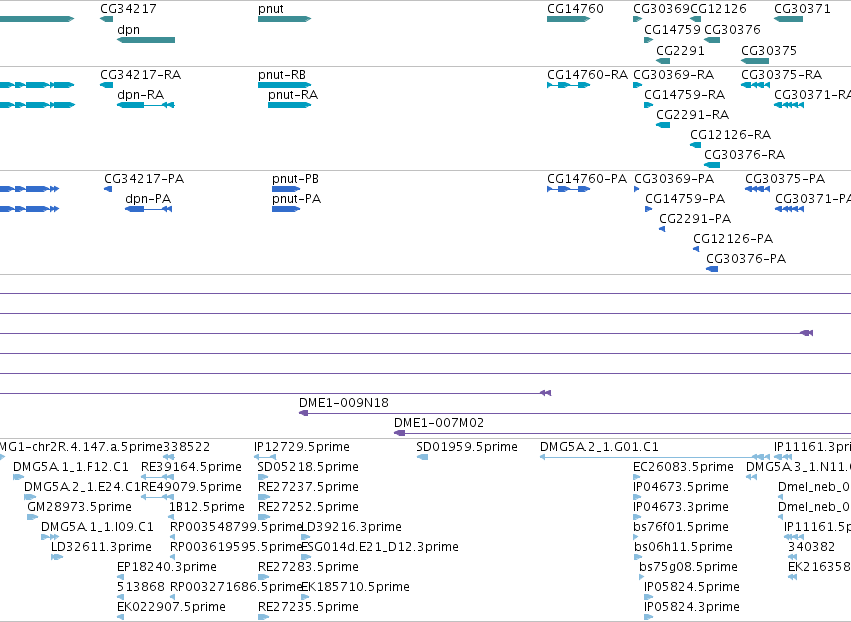Select the dpn-RA transcript glyph
This screenshot has height=622, width=851.
coord(146,105)
